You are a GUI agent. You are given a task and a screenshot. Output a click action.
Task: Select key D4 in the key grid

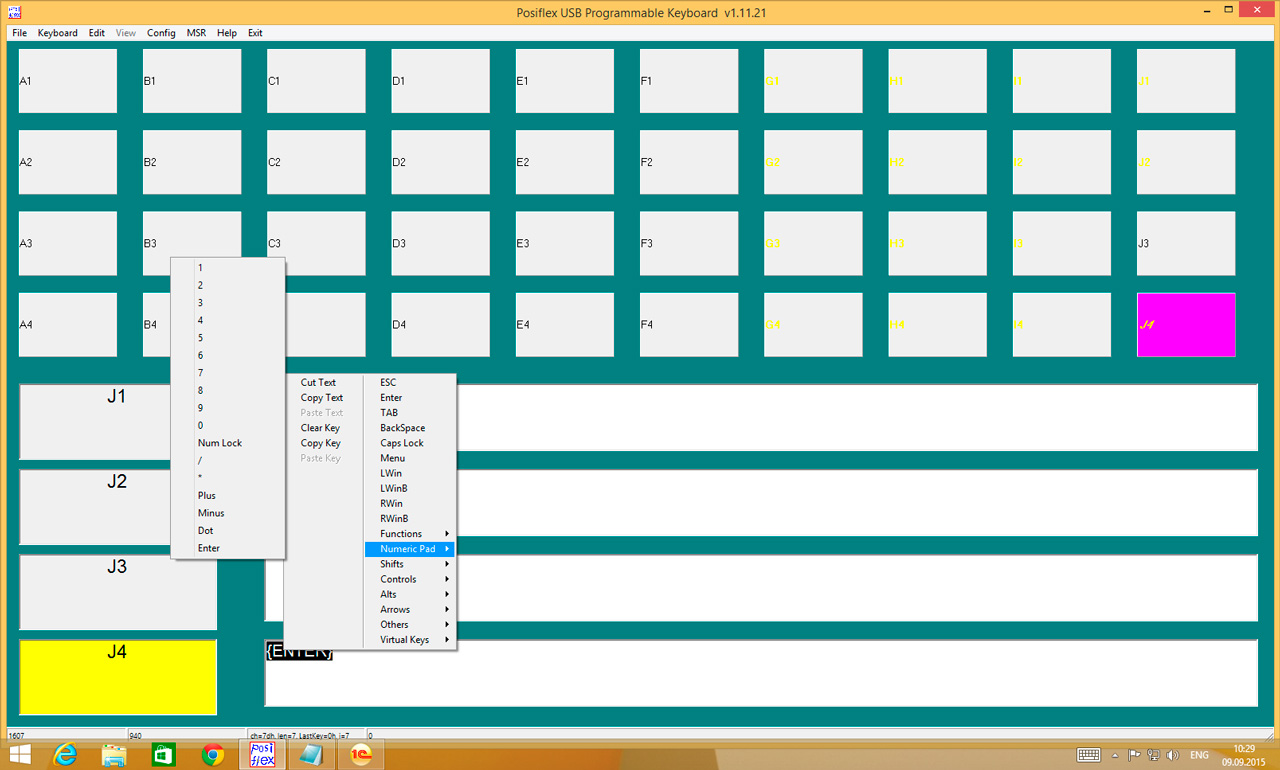(x=441, y=324)
